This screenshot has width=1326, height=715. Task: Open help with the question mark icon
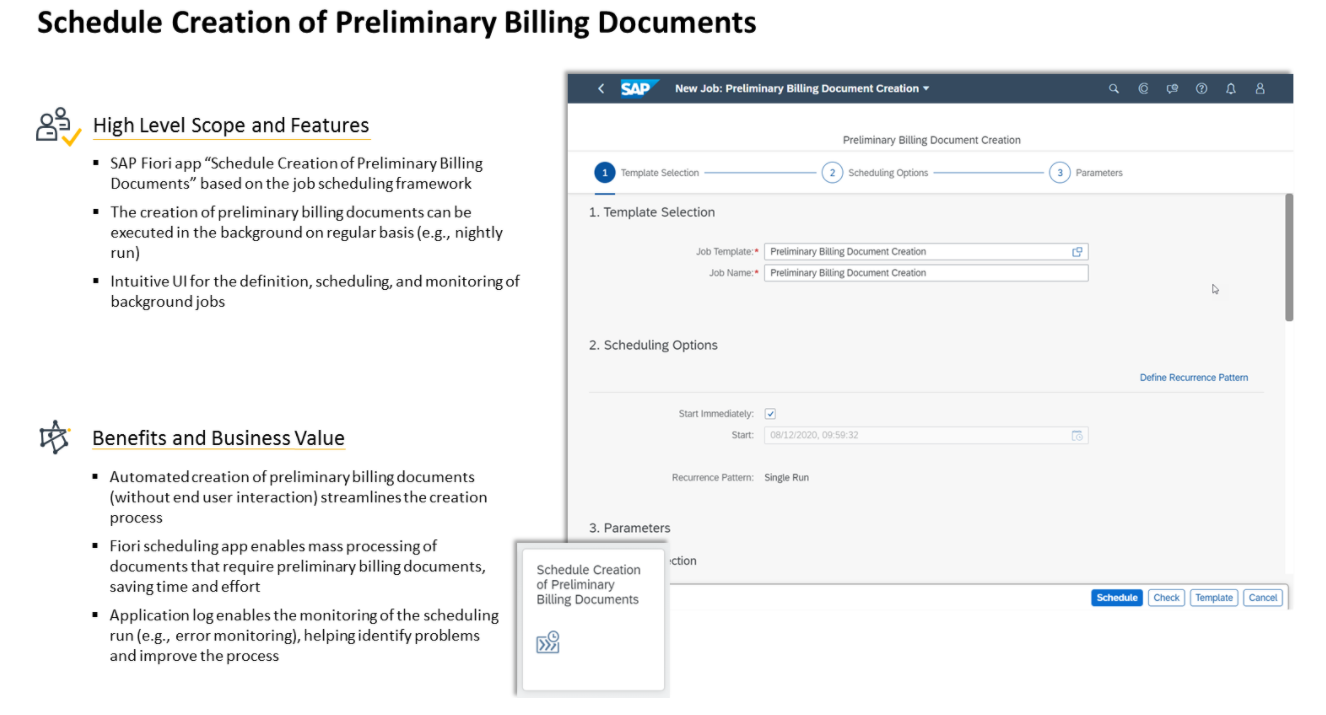pyautogui.click(x=1201, y=89)
